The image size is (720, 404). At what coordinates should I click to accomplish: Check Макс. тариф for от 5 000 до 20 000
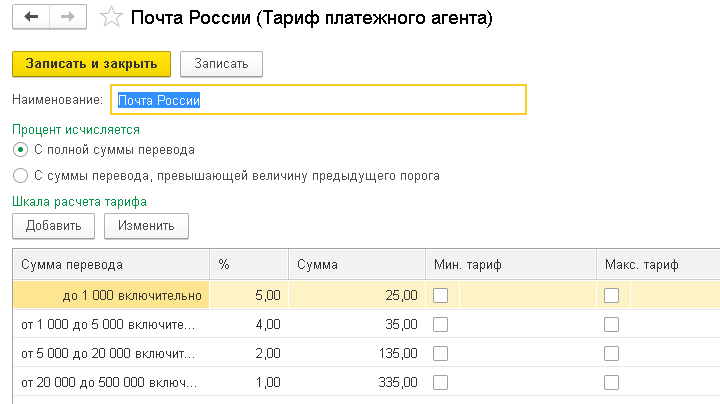click(x=611, y=354)
